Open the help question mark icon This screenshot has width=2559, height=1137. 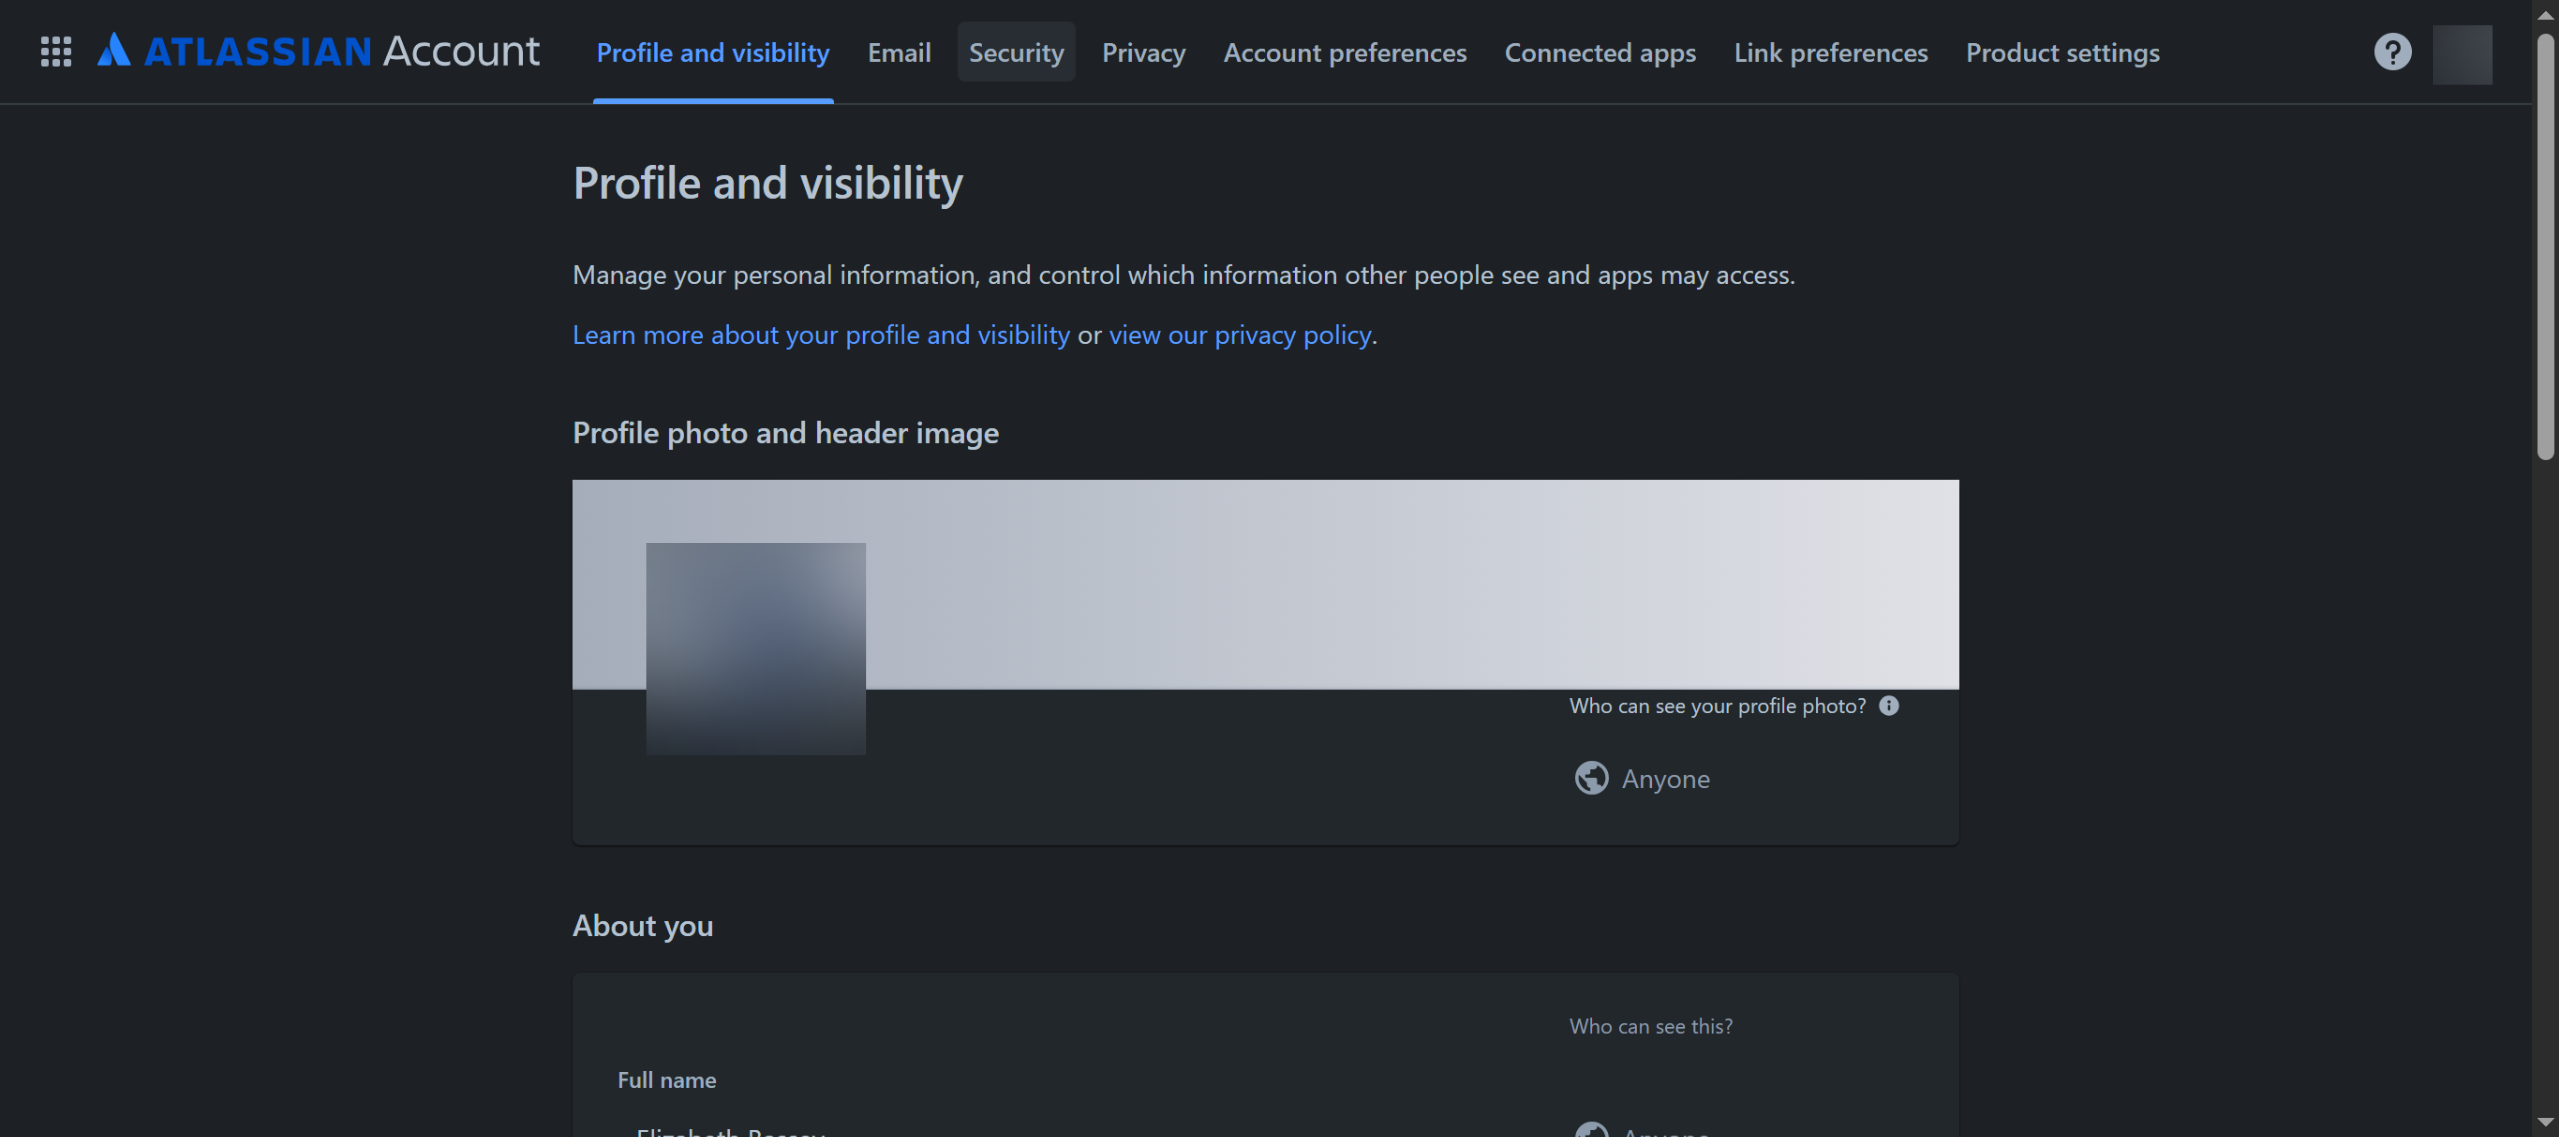[2392, 52]
